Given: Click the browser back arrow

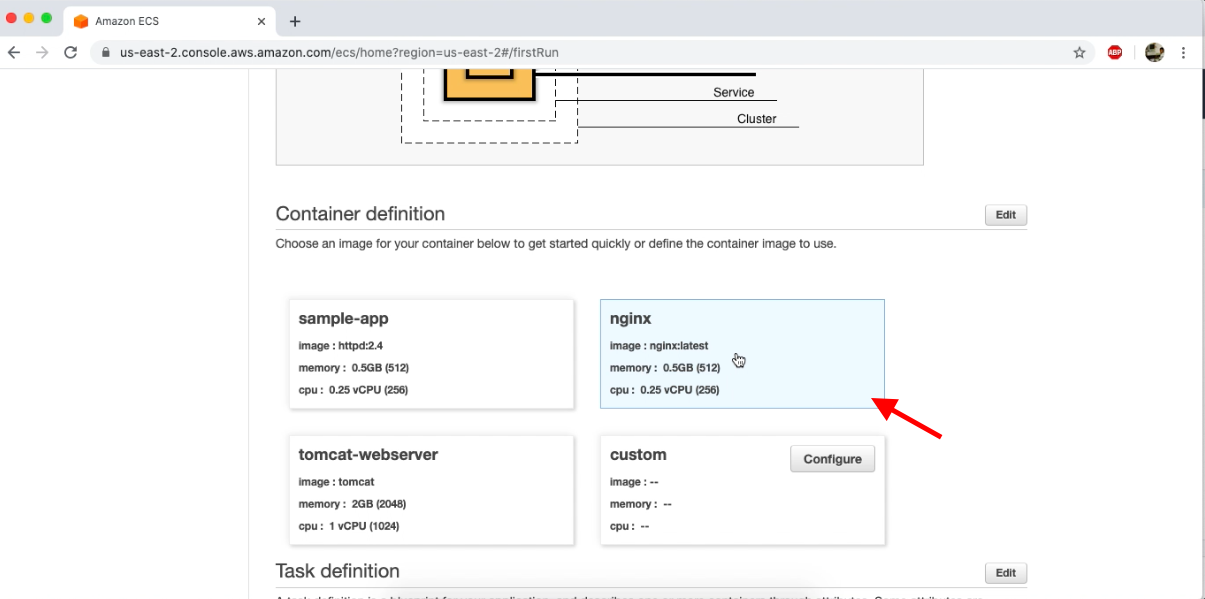Looking at the screenshot, I should tap(13, 51).
